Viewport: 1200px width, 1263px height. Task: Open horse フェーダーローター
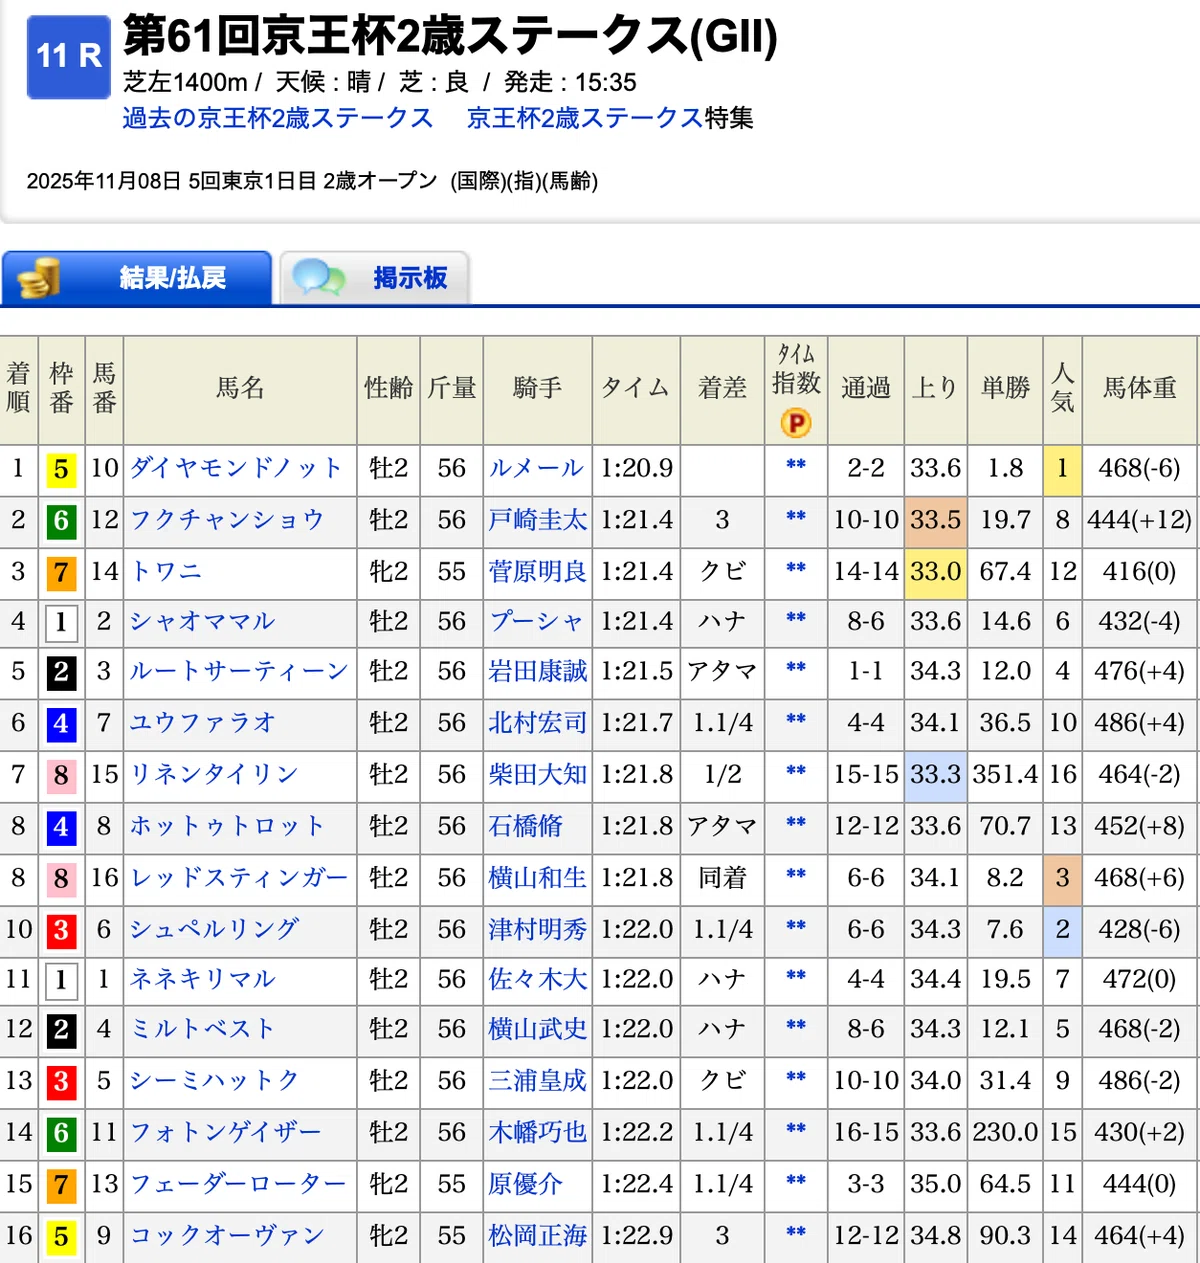(239, 1184)
